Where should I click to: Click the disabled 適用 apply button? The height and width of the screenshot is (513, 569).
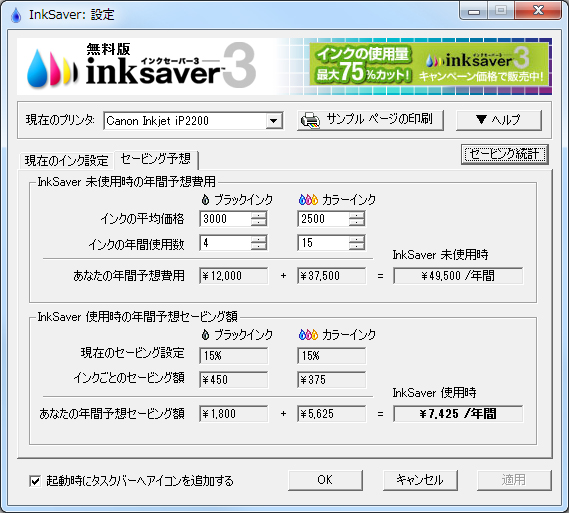tap(514, 480)
